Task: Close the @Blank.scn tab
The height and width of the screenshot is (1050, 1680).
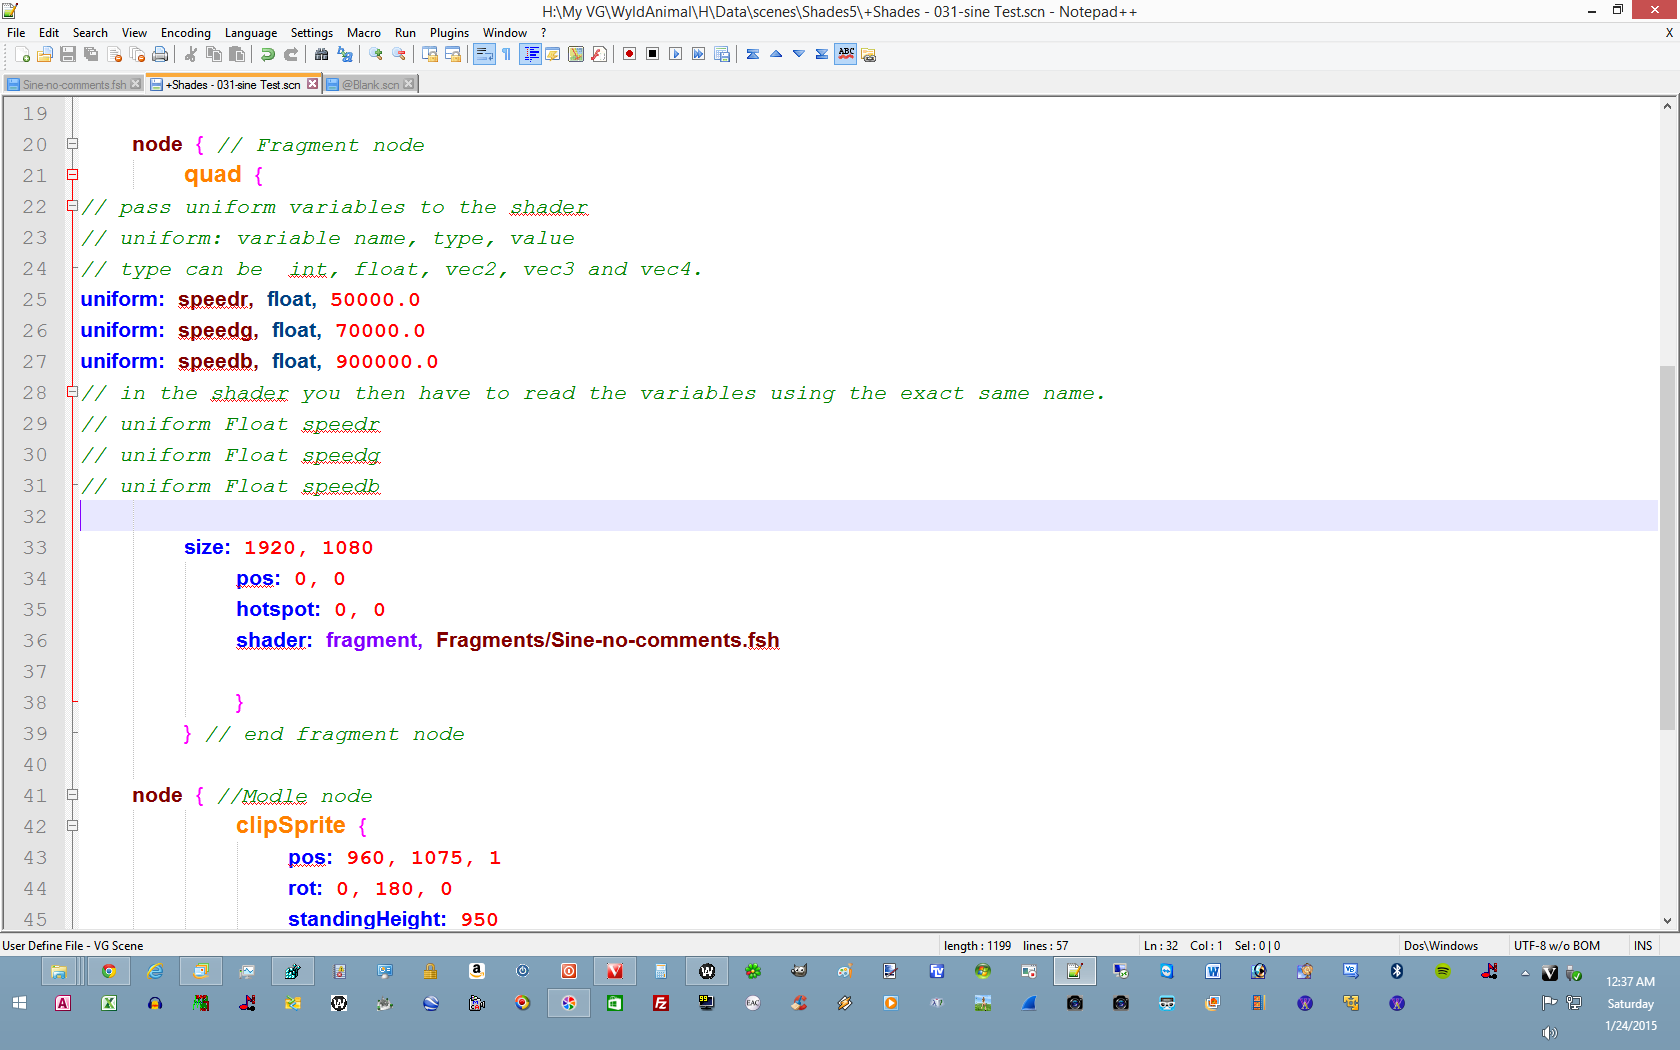Action: click(x=409, y=85)
